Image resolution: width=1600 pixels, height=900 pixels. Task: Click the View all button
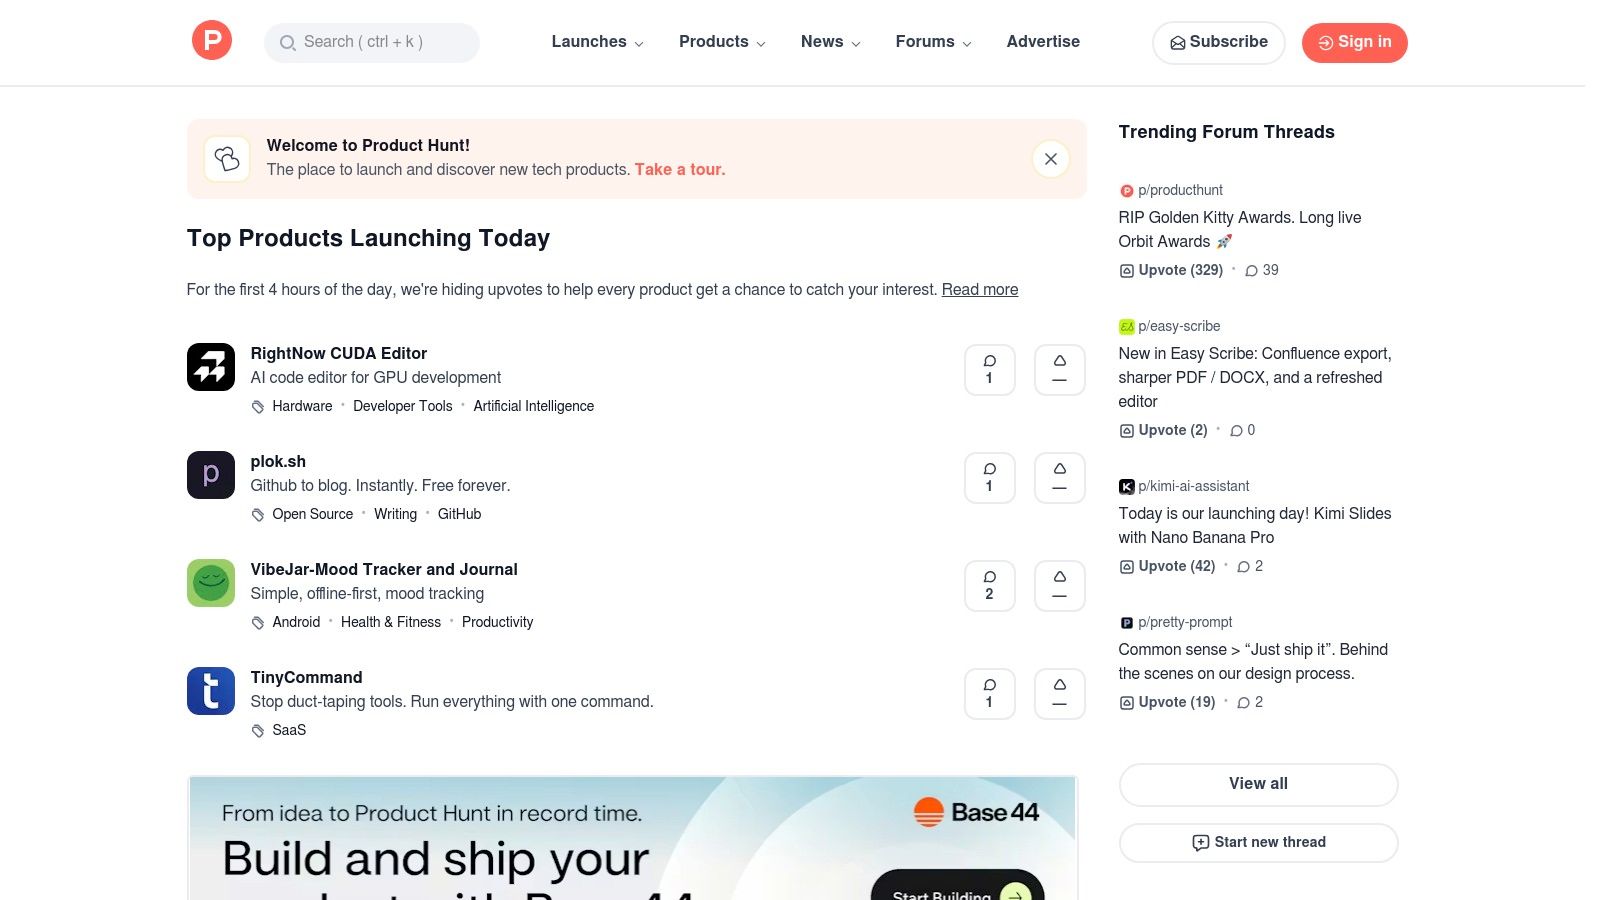[x=1257, y=784]
